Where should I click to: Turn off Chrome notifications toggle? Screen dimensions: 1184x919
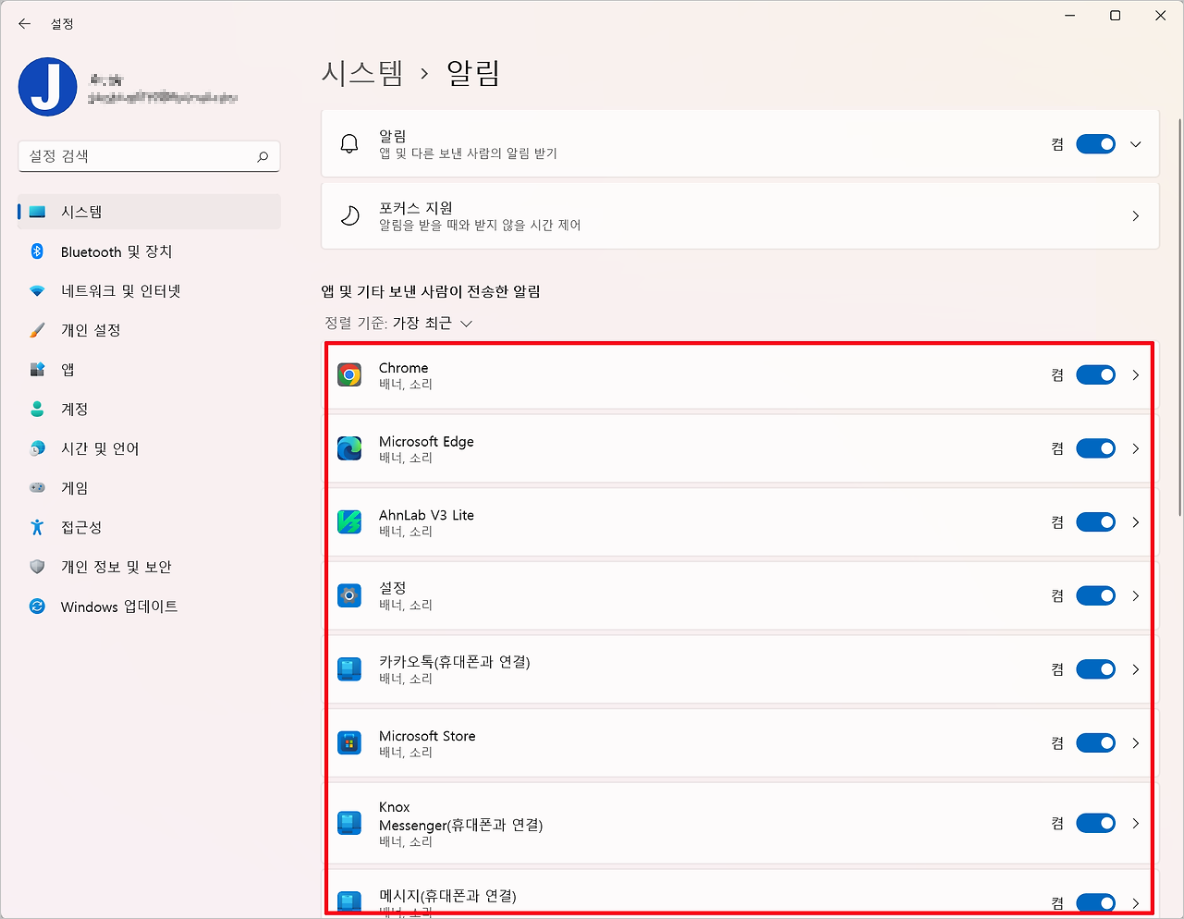(x=1096, y=375)
